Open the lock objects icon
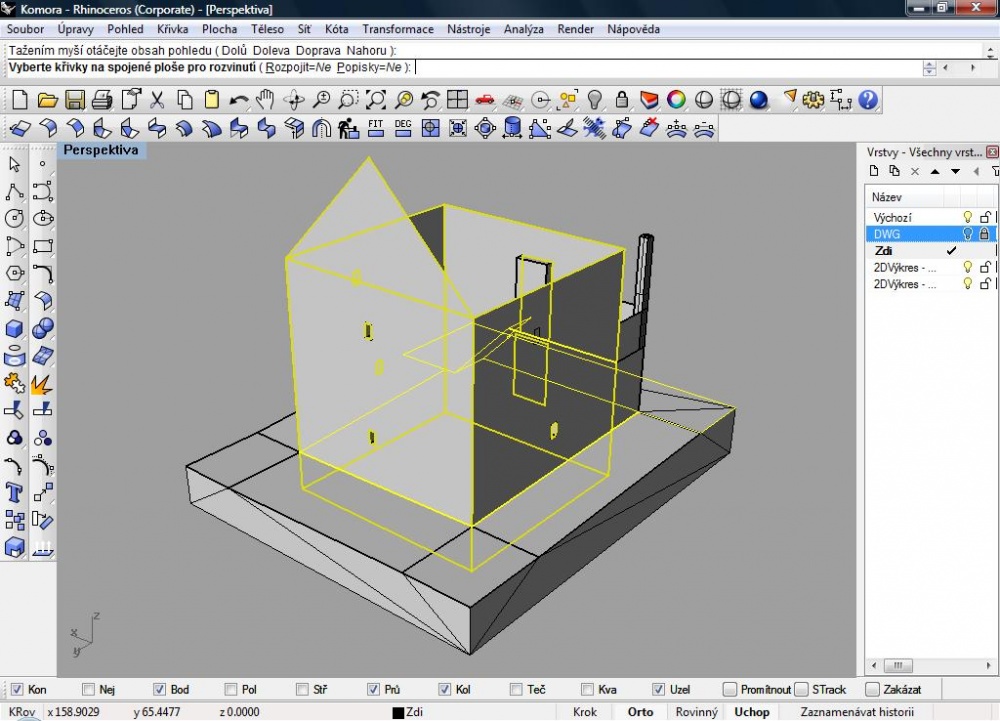Image resolution: width=1000 pixels, height=721 pixels. click(x=622, y=100)
